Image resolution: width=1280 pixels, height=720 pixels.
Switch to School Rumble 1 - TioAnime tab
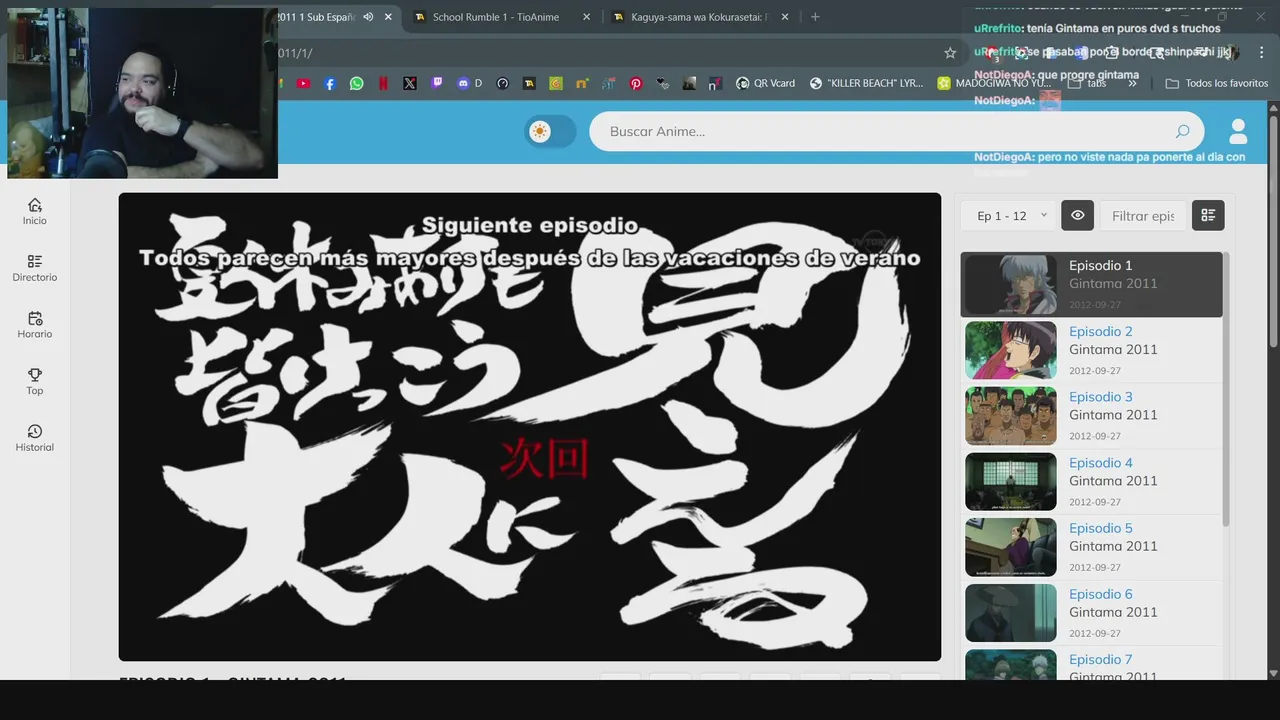496,17
